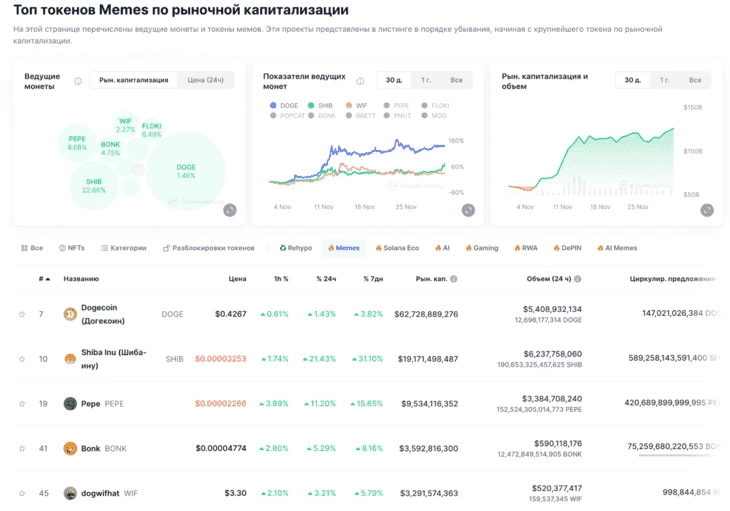
Task: Star the dogwifhat row
Action: coord(22,493)
